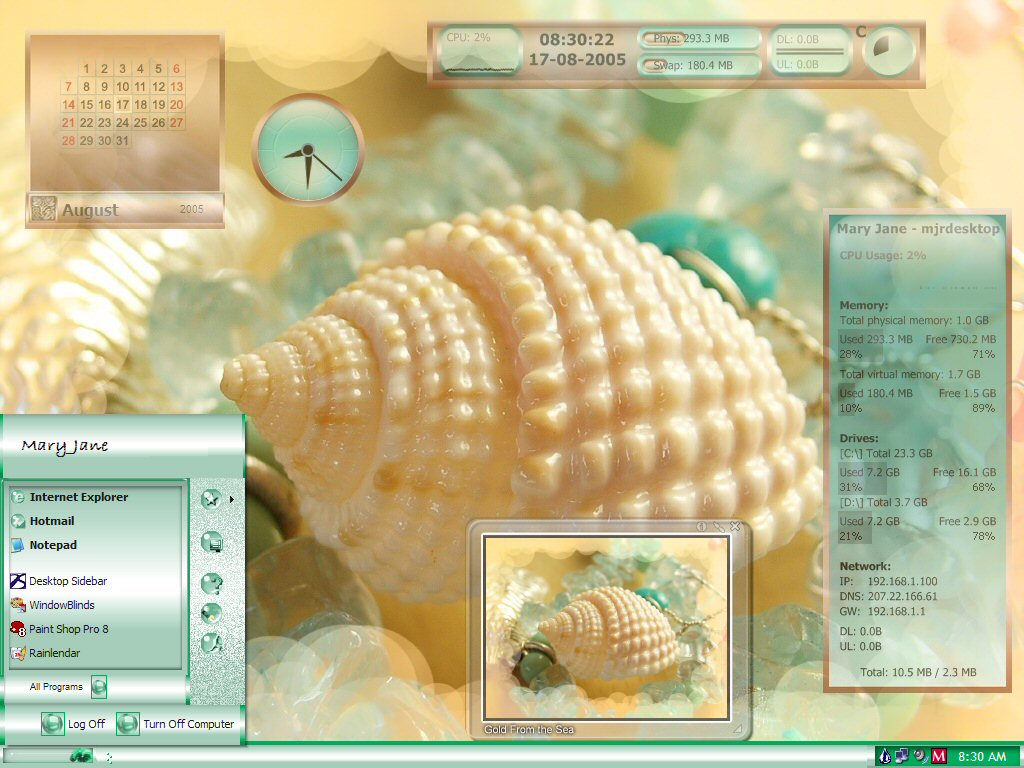Click Log Off button

pyautogui.click(x=73, y=724)
